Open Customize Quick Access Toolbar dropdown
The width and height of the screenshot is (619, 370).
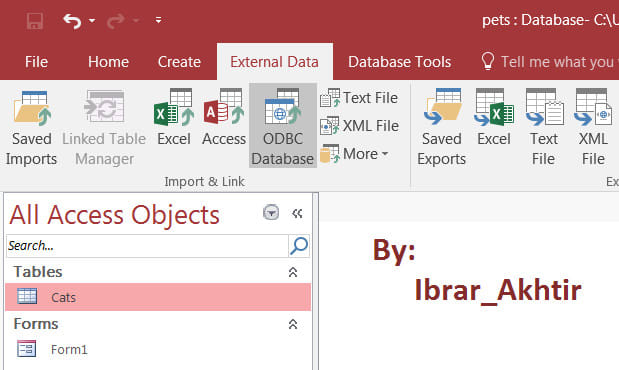(x=158, y=20)
